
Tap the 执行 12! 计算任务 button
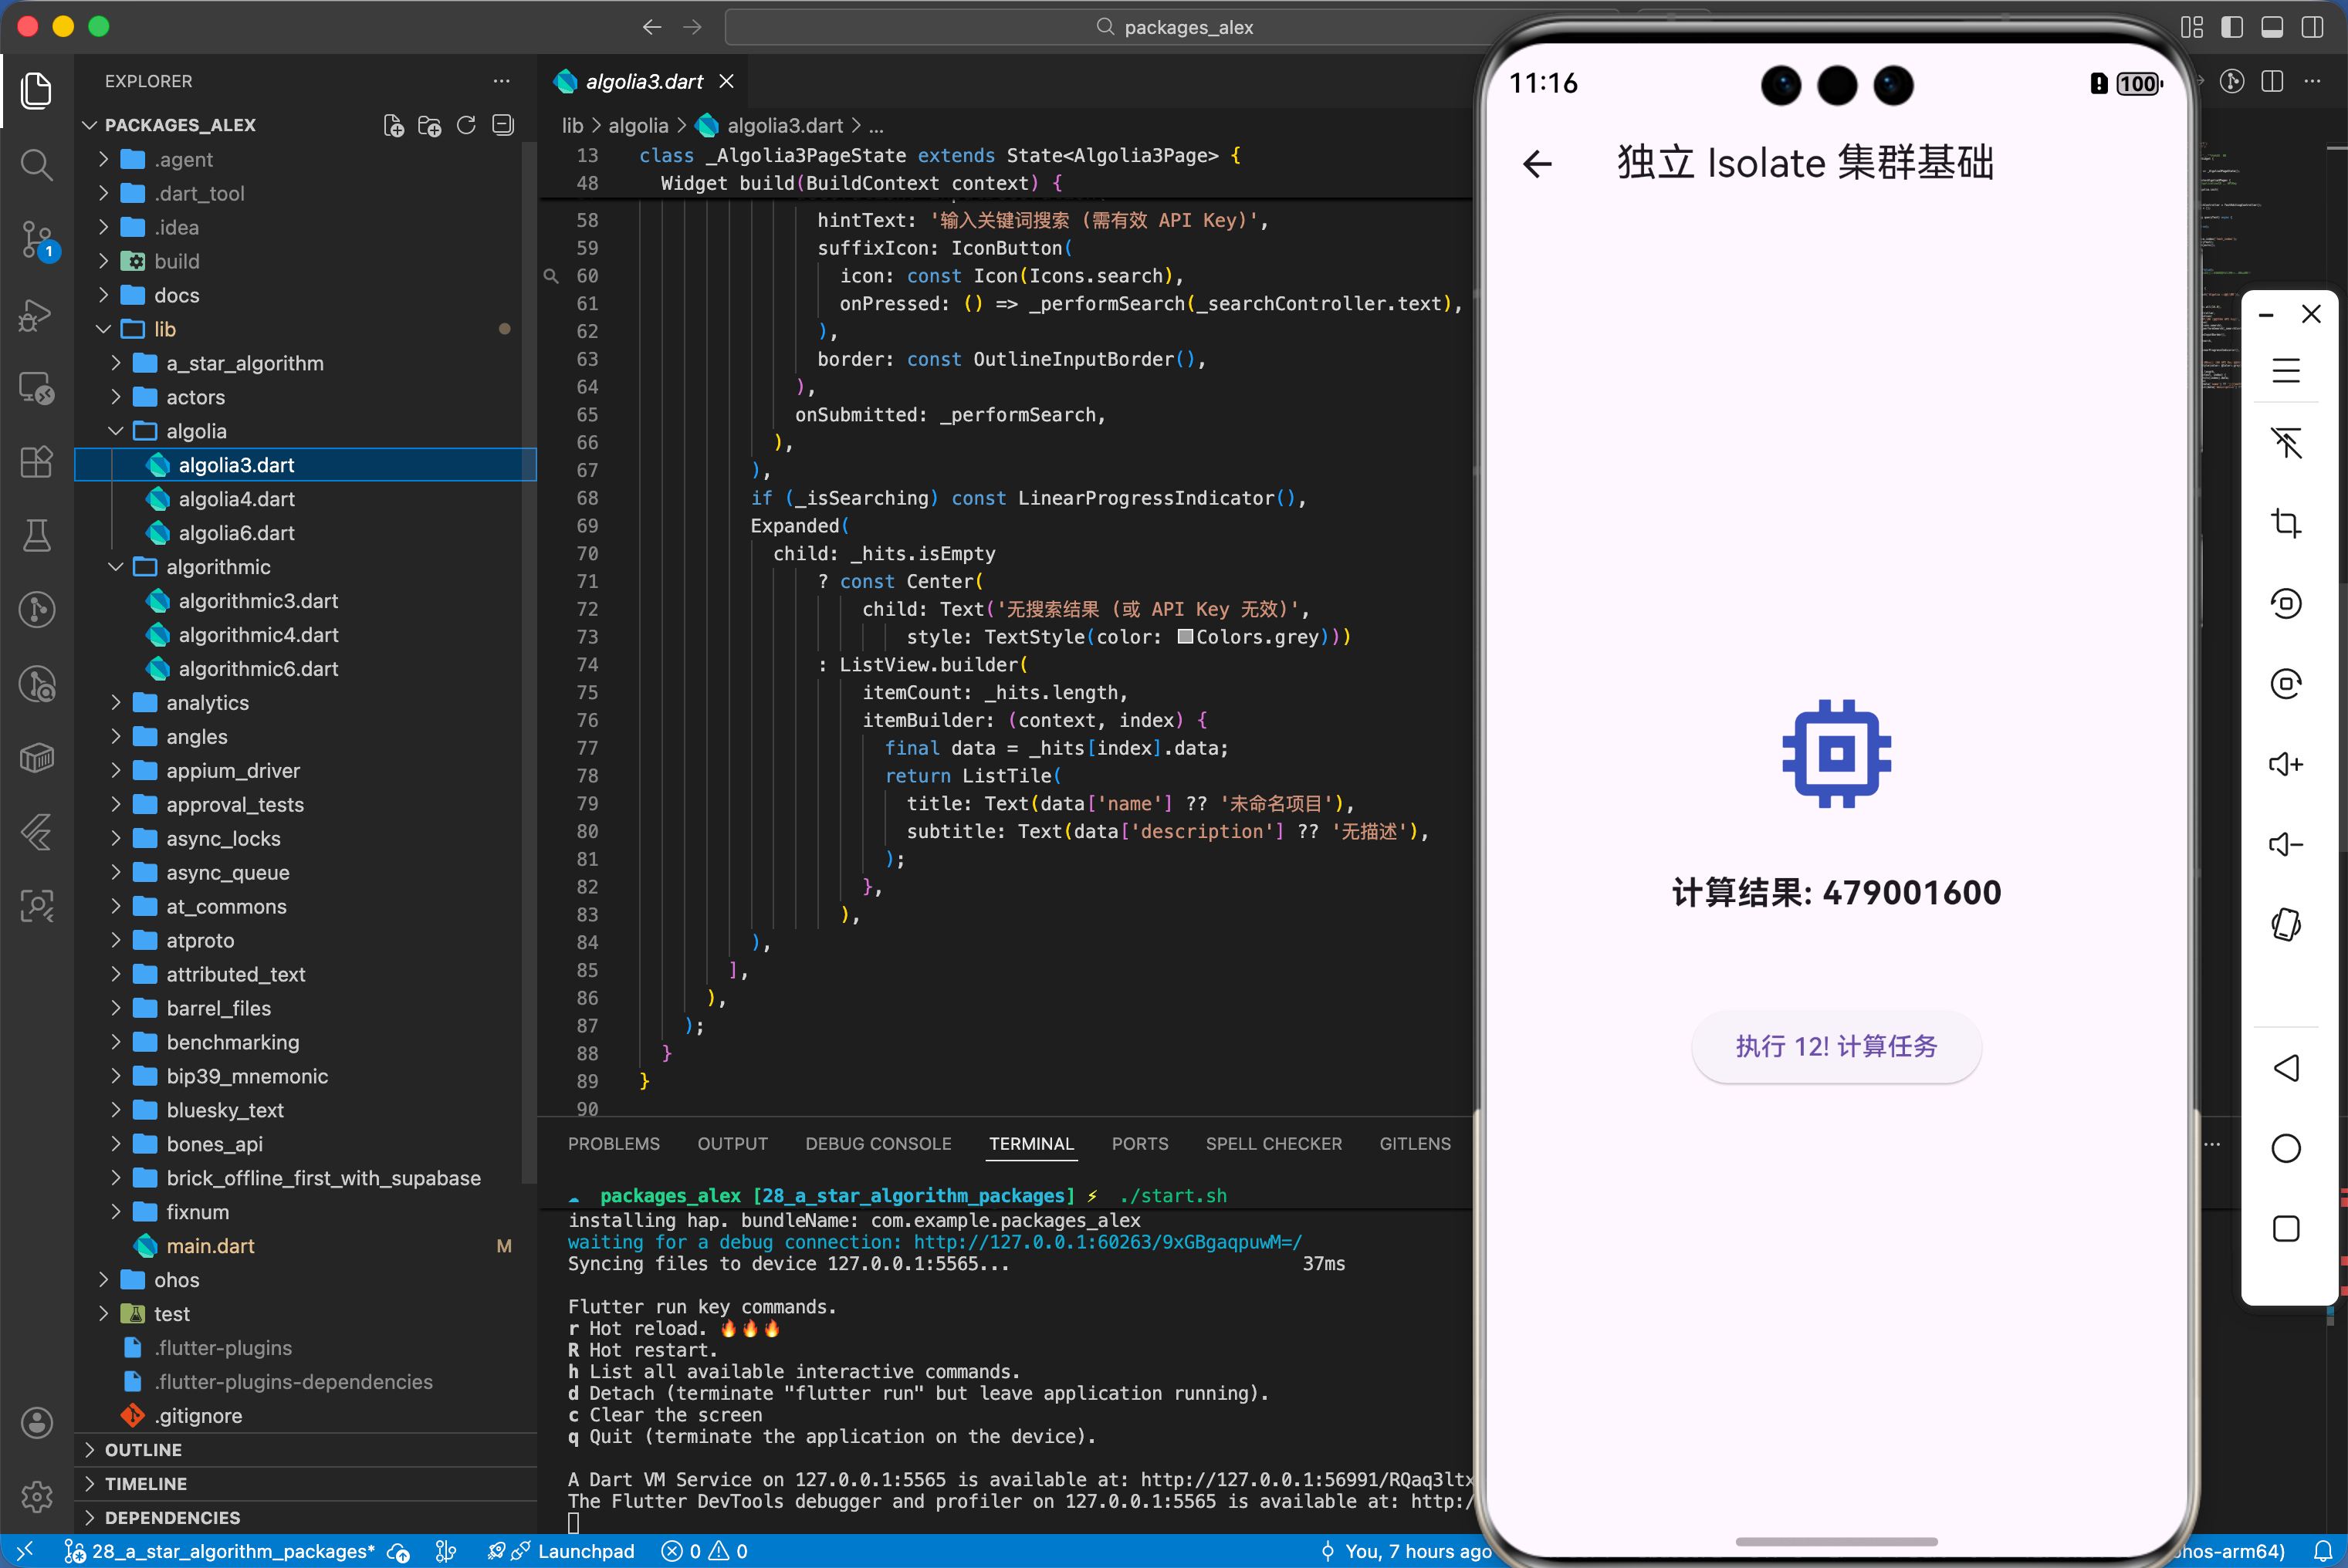pyautogui.click(x=1835, y=1046)
